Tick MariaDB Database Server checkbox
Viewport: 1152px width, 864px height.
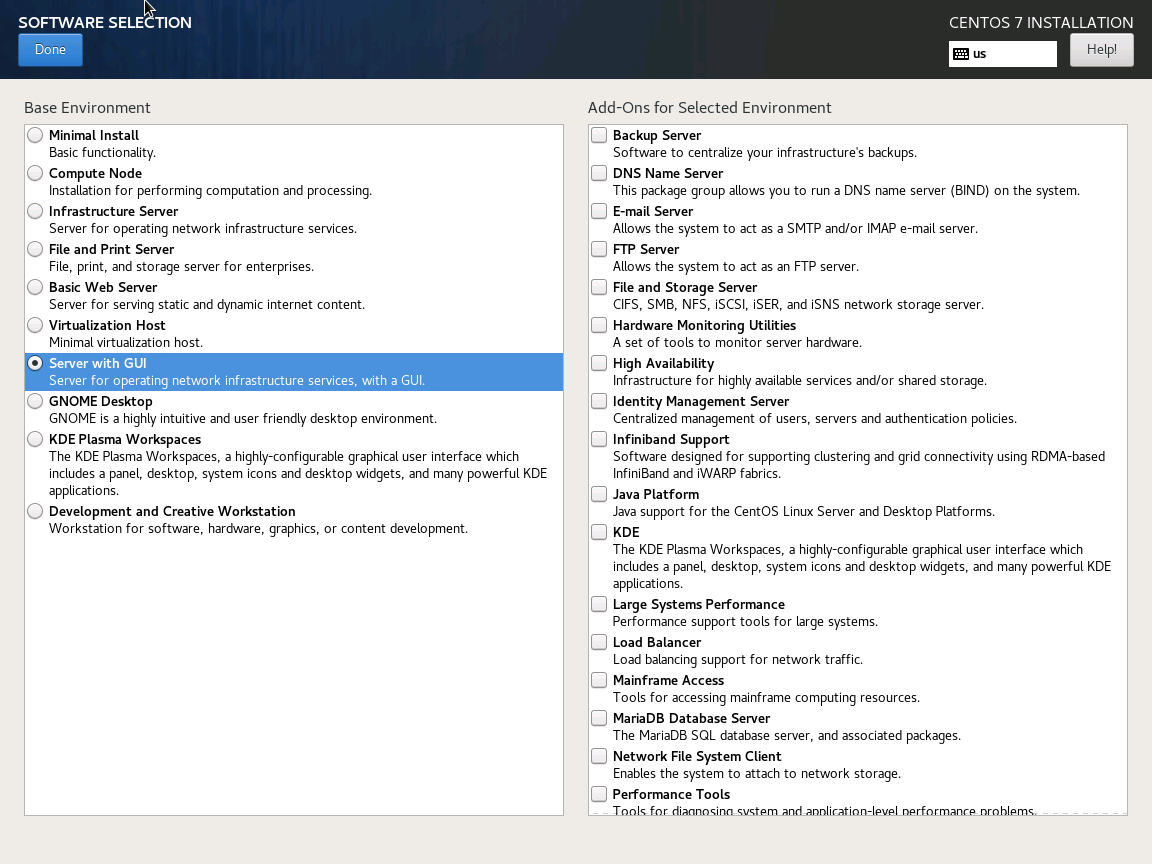[599, 719]
